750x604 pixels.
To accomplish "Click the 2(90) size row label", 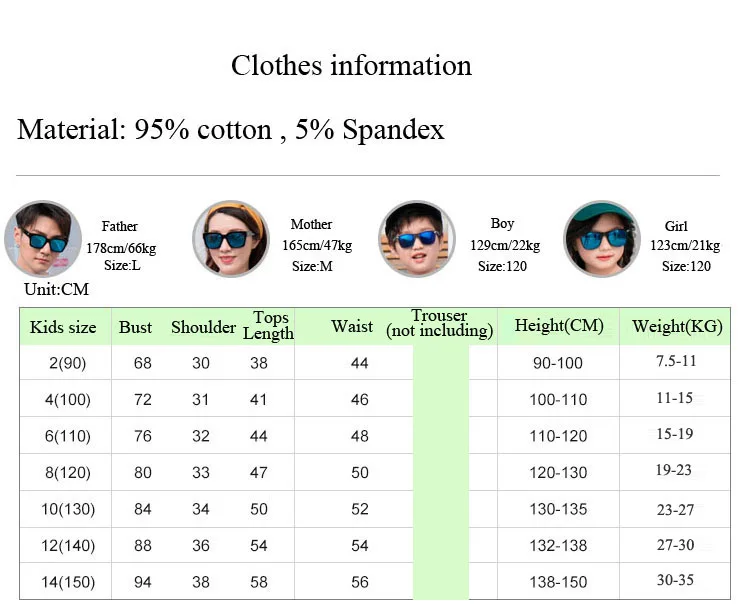I will click(x=67, y=363).
